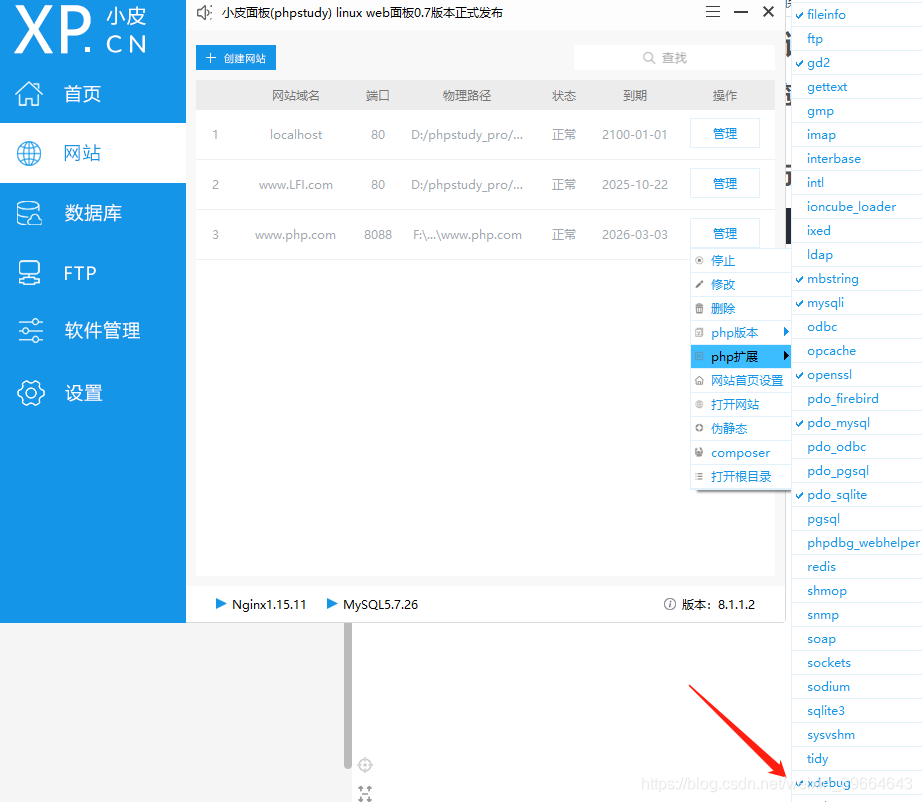Open the 数据库 sidebar section

pyautogui.click(x=93, y=213)
